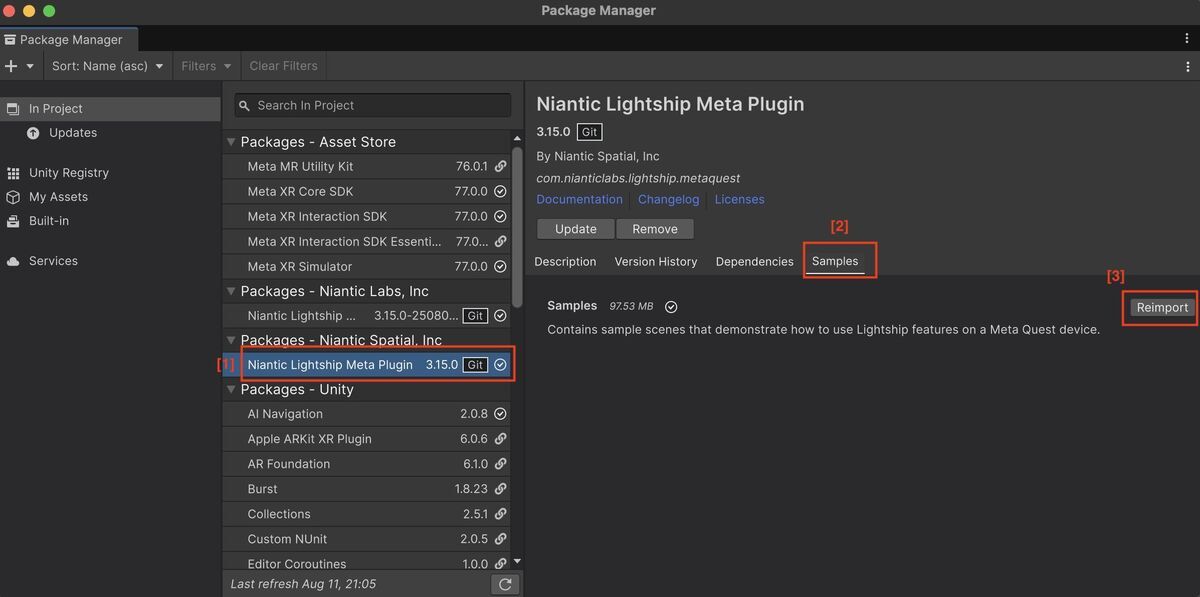This screenshot has height=597, width=1200.
Task: Click link icon on Meta MR Utility Kit
Action: (x=500, y=167)
